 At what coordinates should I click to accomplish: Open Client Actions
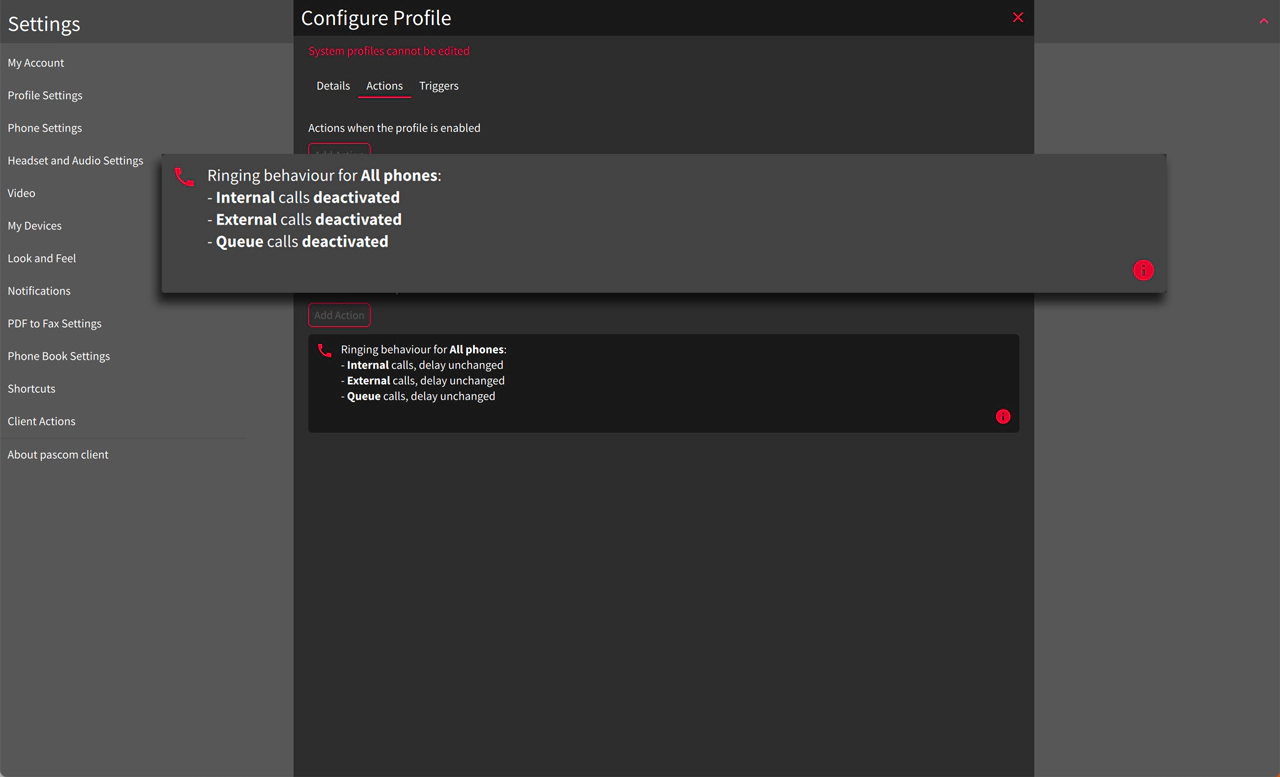pos(41,421)
